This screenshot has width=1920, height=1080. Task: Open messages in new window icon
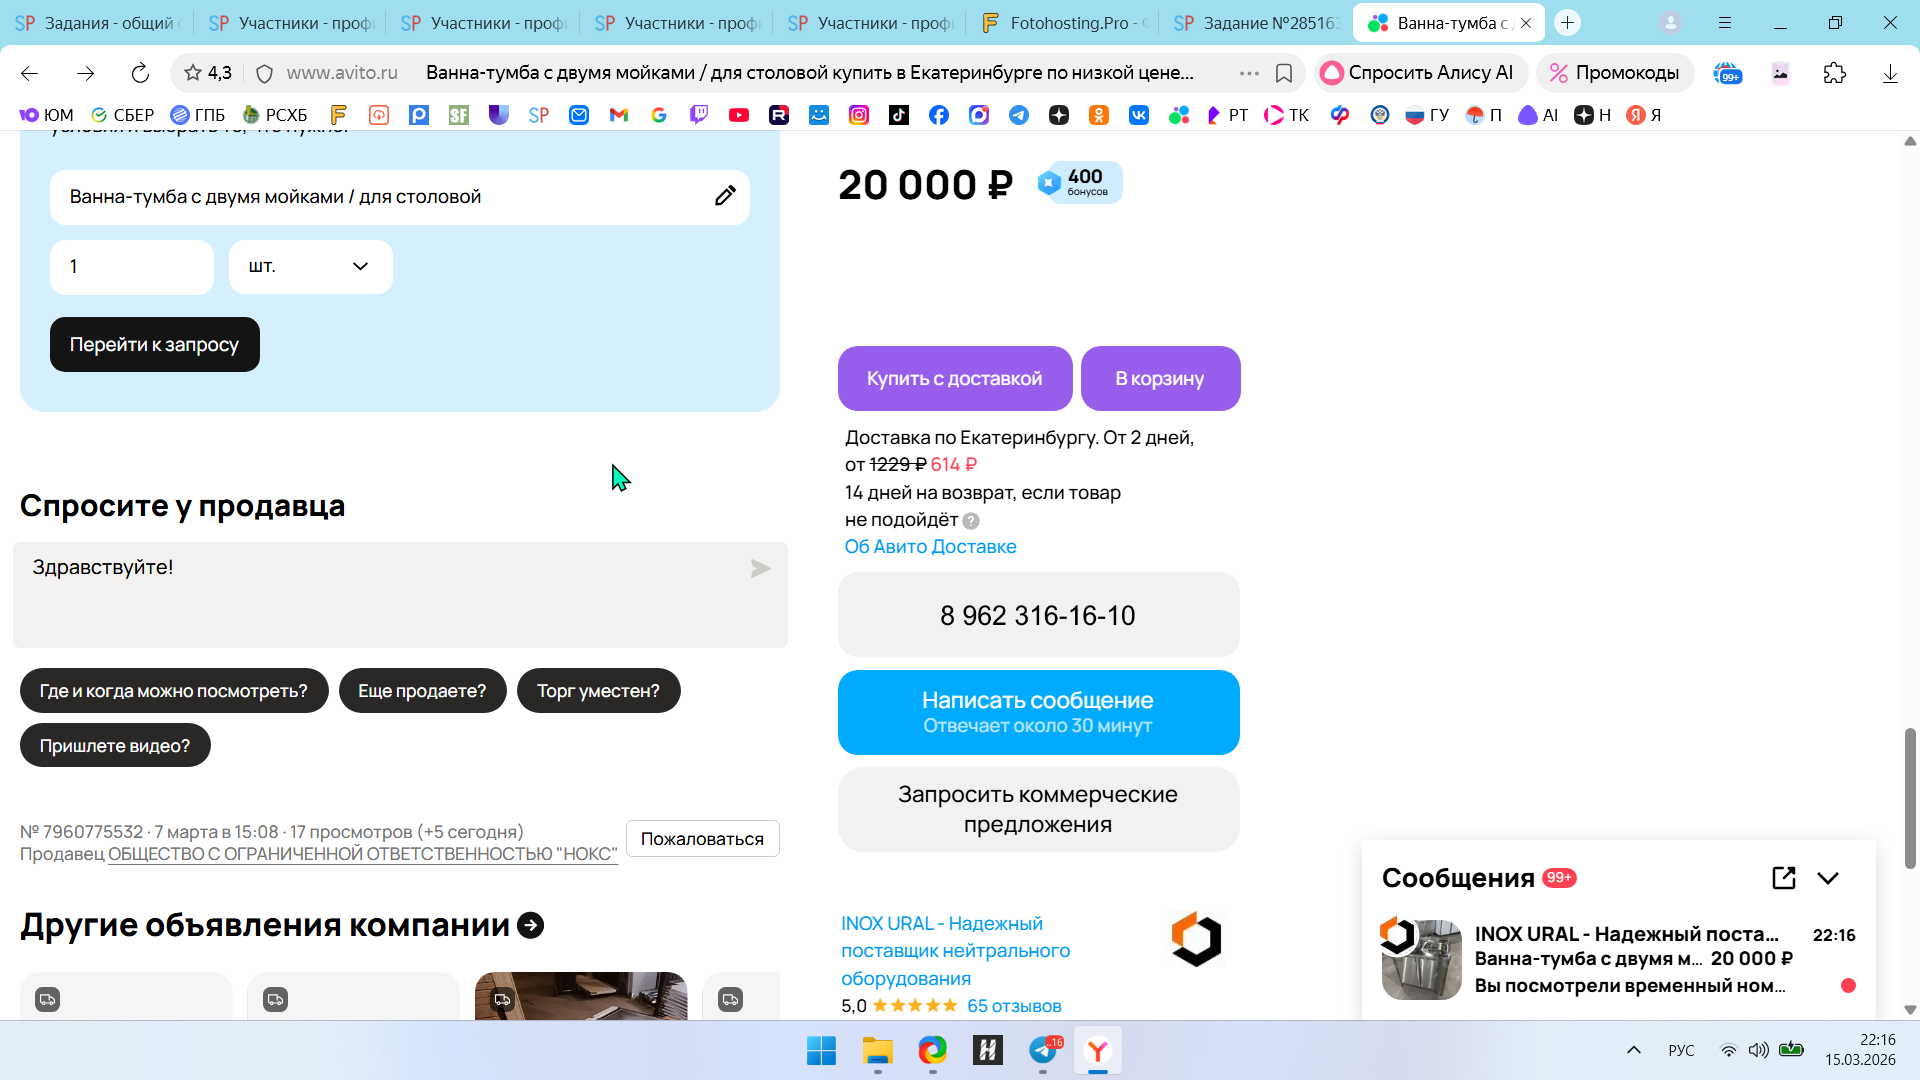(1783, 878)
